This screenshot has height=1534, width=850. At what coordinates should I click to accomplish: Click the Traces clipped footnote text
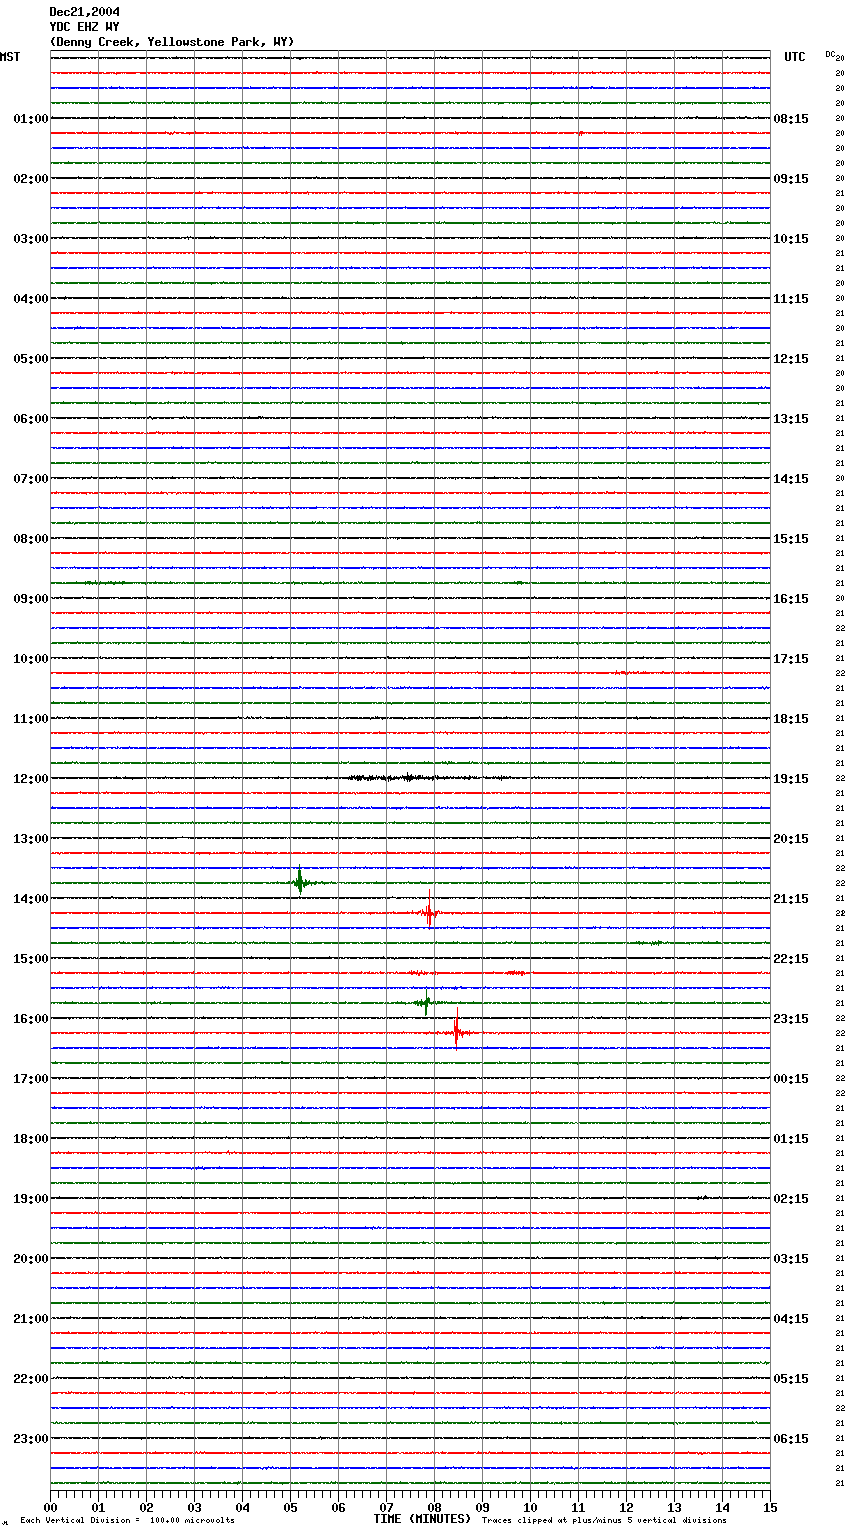coord(604,1521)
